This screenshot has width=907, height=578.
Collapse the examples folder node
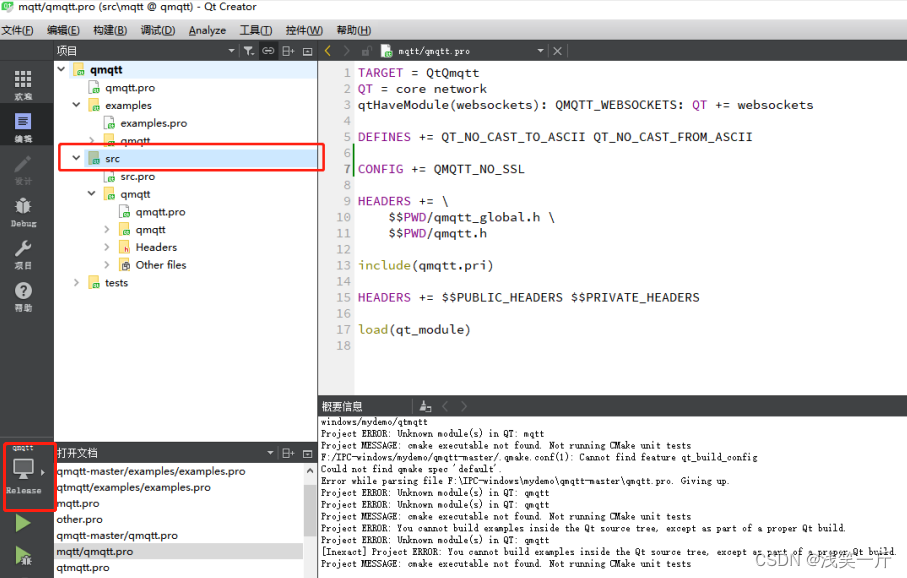tap(76, 105)
